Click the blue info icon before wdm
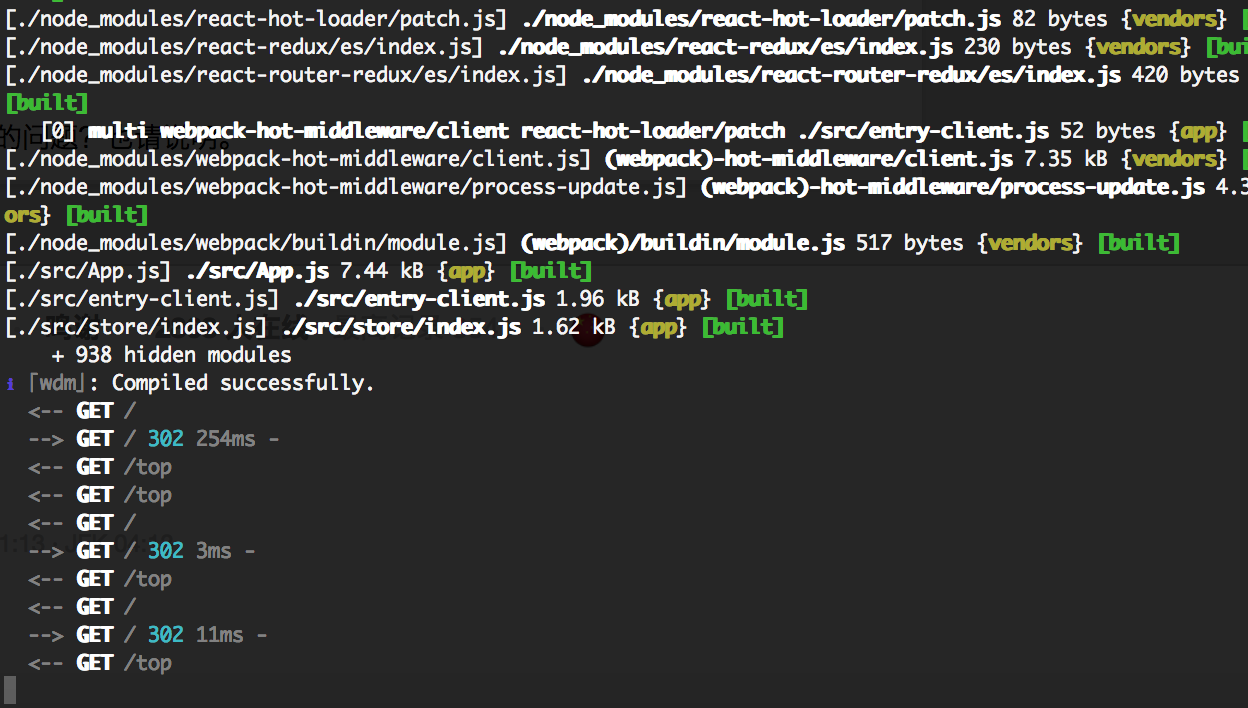Screen dimensions: 1248x708 coord(10,382)
